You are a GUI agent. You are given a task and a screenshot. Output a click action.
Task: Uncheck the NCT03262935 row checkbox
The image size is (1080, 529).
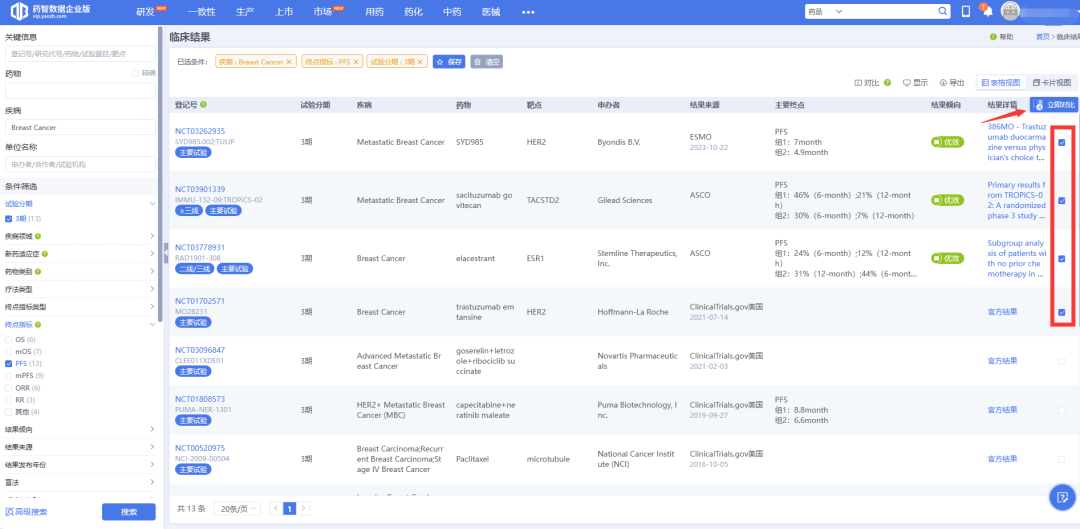coord(1061,142)
